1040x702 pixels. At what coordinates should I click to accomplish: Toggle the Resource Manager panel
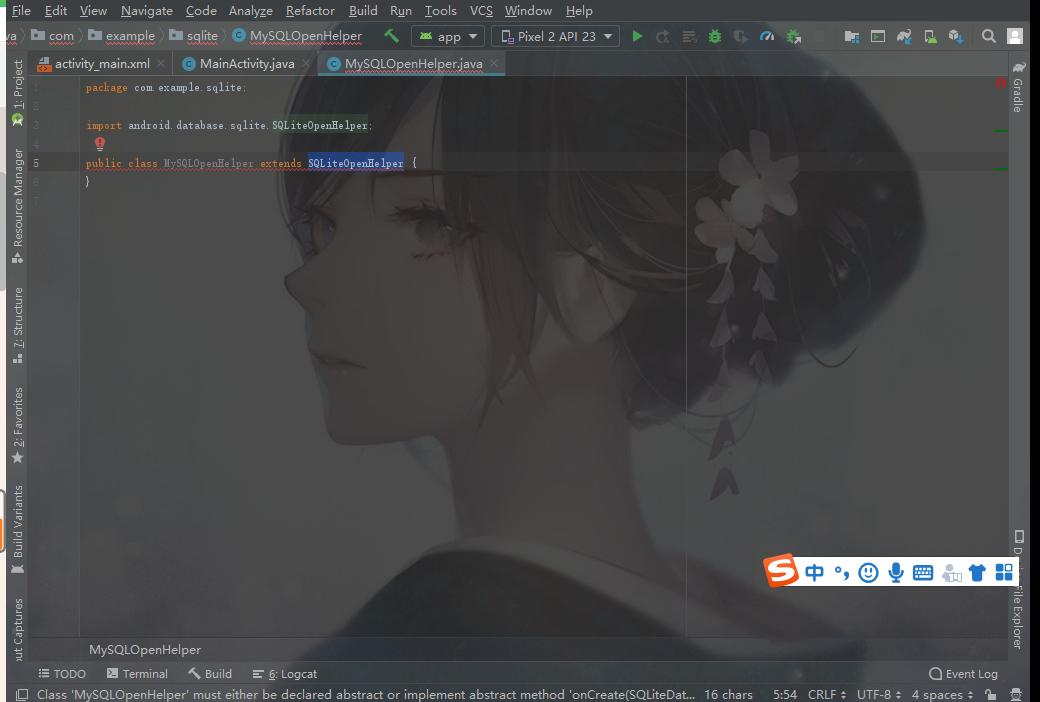pyautogui.click(x=18, y=205)
